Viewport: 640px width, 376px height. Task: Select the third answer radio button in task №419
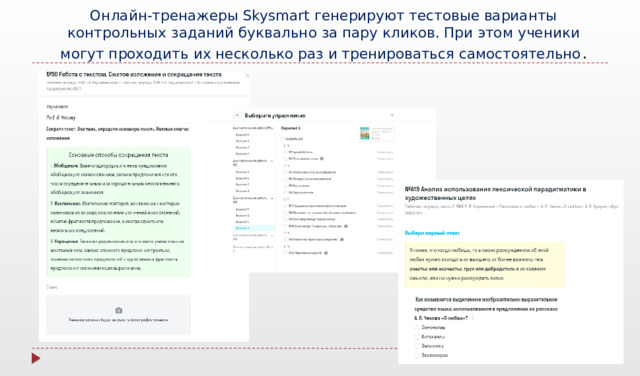(417, 346)
